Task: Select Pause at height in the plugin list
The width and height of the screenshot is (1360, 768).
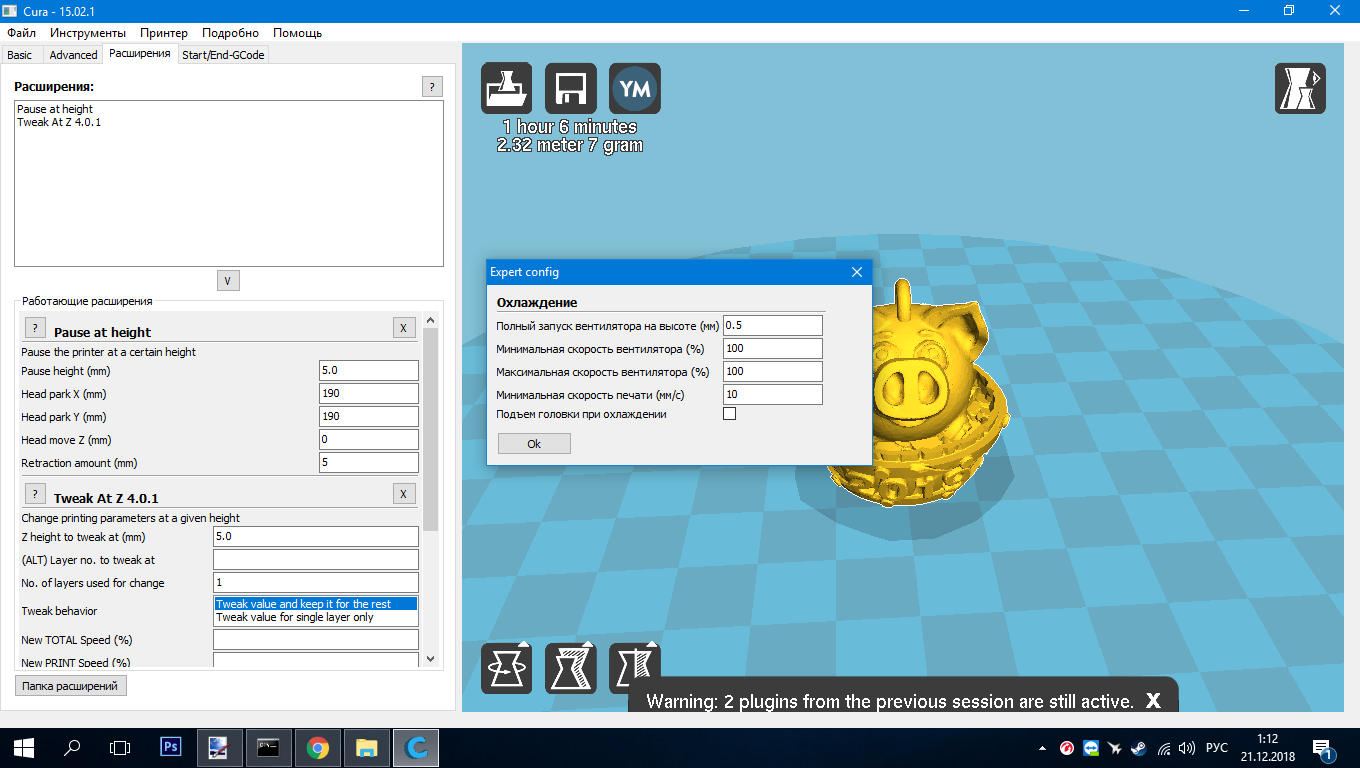Action: tap(55, 109)
